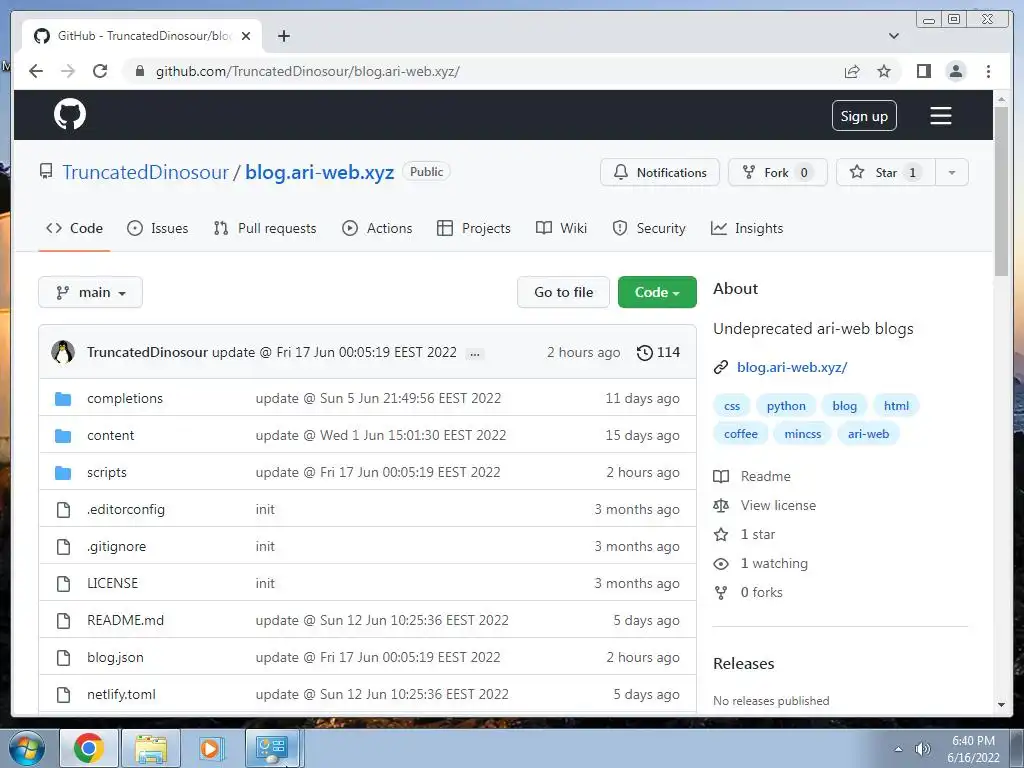This screenshot has width=1024, height=768.
Task: Show hidden system tray icons arrow
Action: [x=899, y=749]
